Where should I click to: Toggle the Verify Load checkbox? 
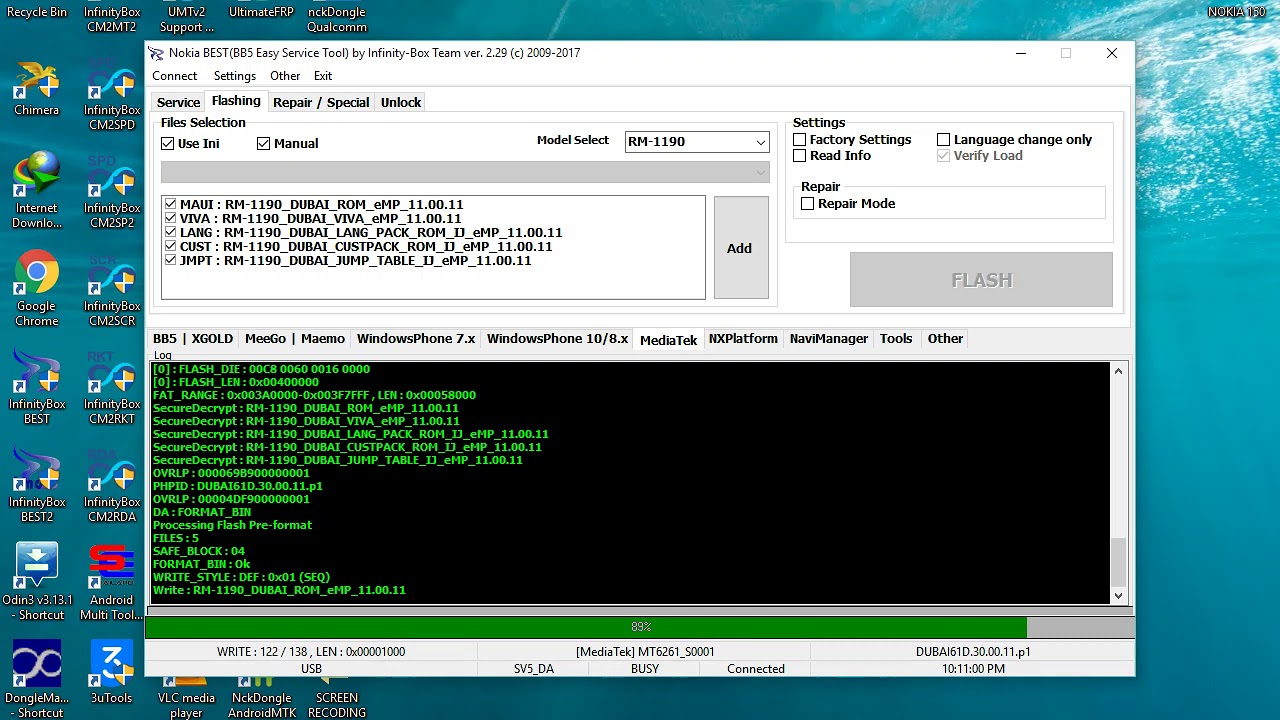[x=944, y=156]
